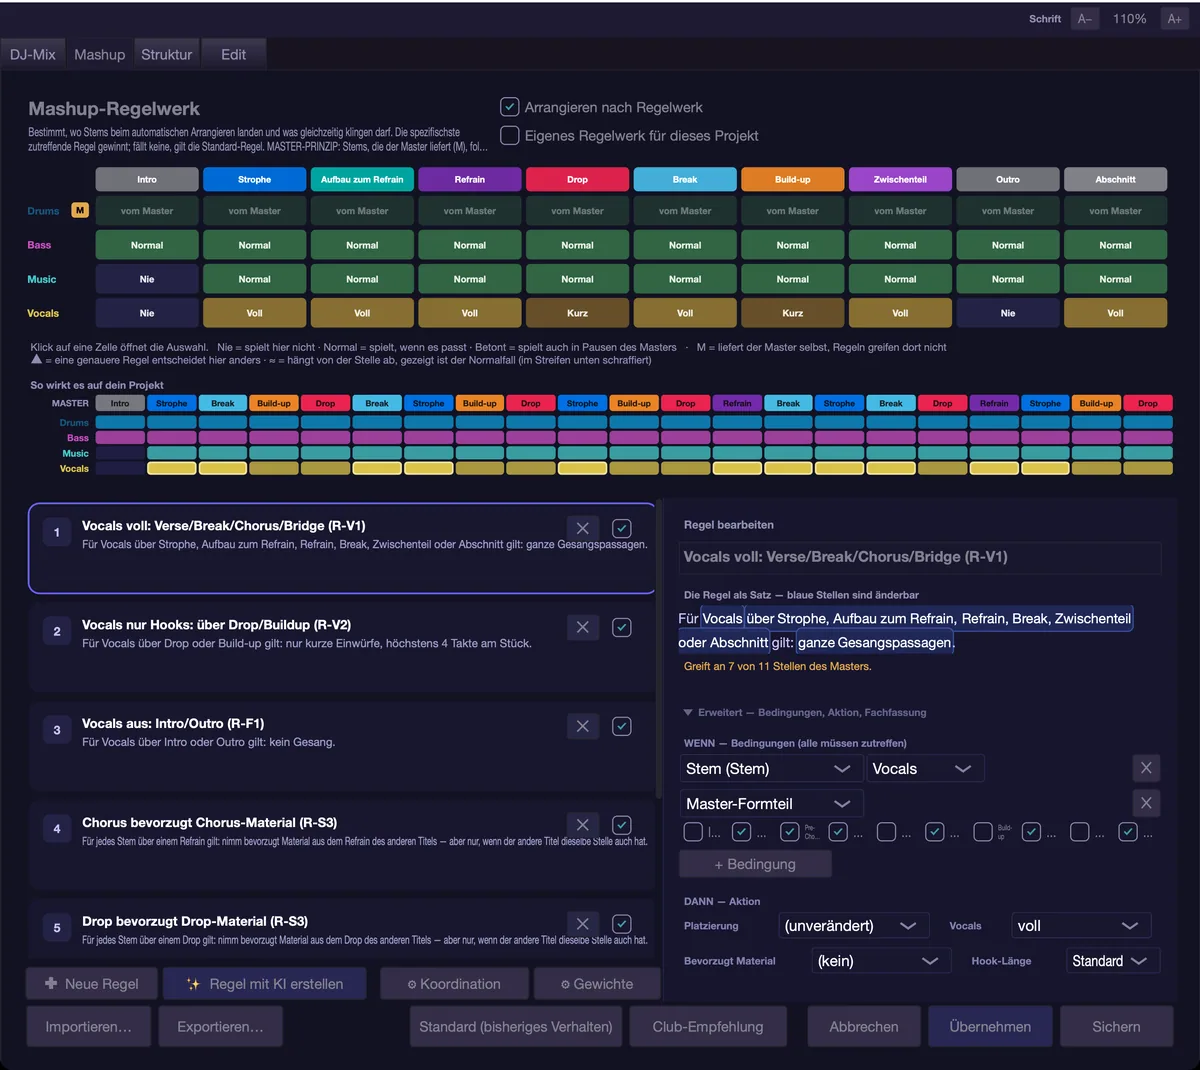Add a condition with + Bedingung

(x=755, y=864)
